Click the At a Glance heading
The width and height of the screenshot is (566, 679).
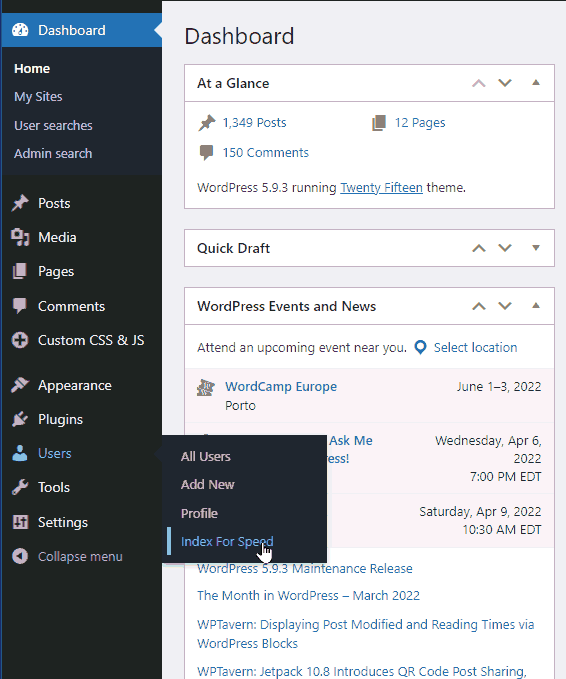coord(233,83)
